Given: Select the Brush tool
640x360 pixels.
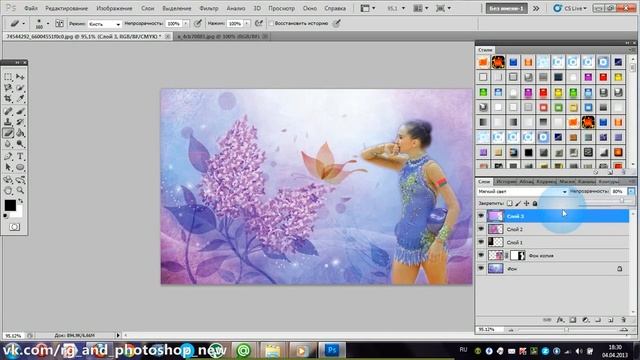Looking at the screenshot, I should pyautogui.click(x=20, y=111).
